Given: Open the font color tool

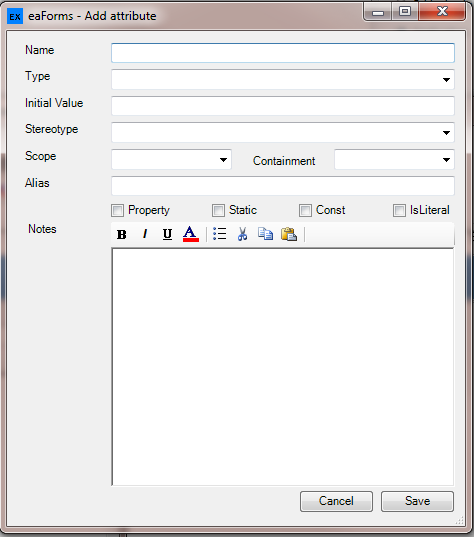Looking at the screenshot, I should click(x=191, y=235).
